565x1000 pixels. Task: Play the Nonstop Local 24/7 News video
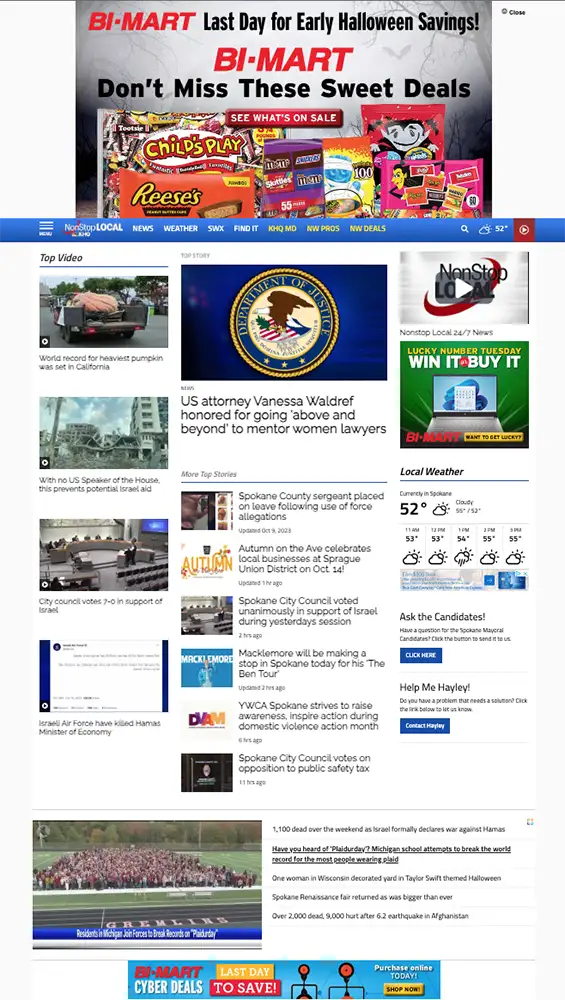(x=464, y=288)
